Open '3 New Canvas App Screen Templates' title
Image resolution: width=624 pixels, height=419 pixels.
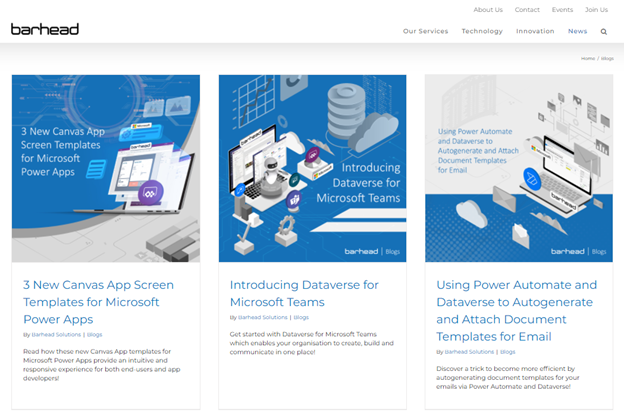pyautogui.click(x=98, y=302)
